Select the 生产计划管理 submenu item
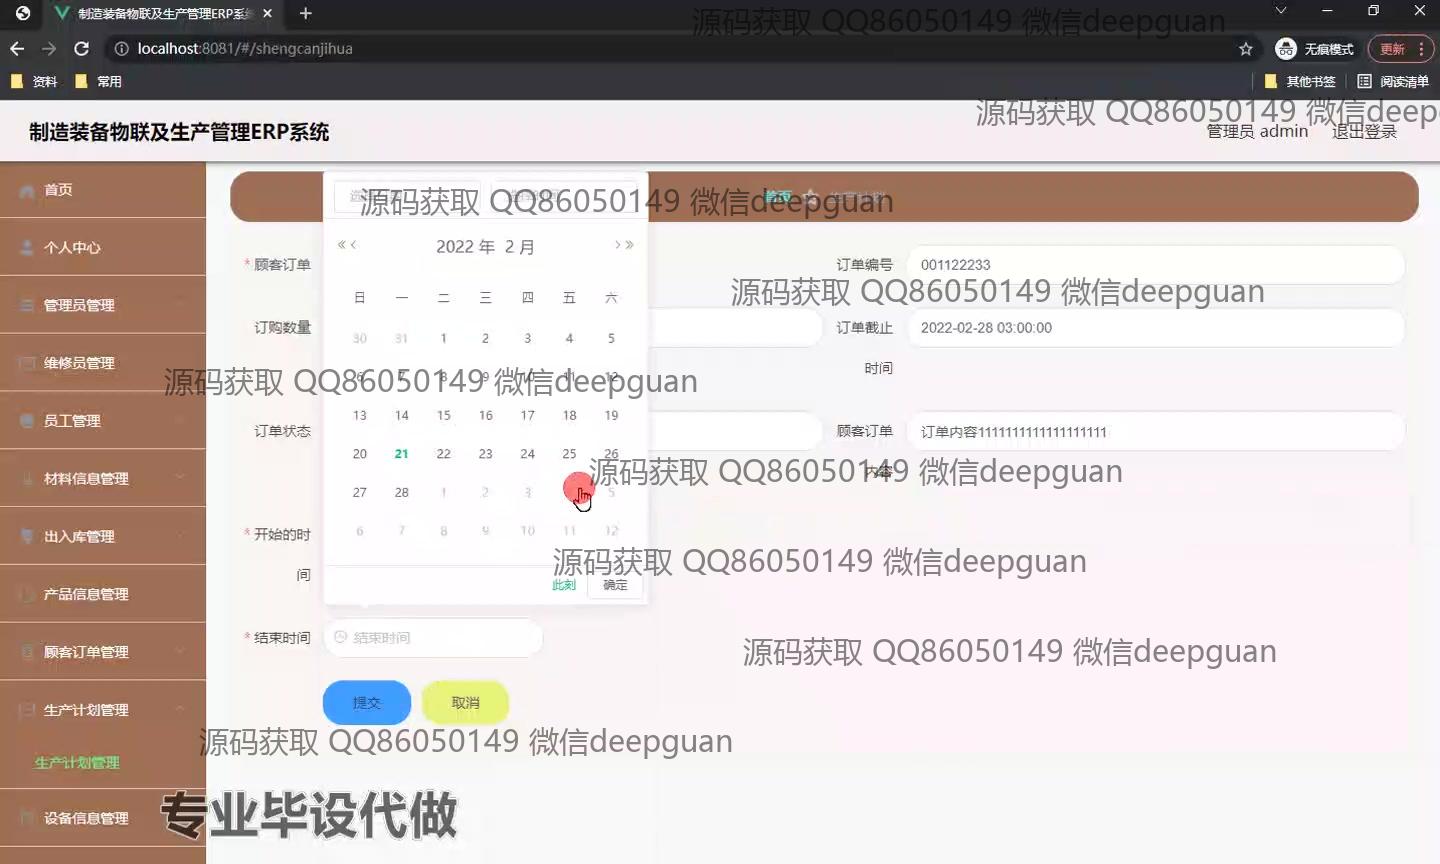Viewport: 1440px width, 864px height. click(x=77, y=762)
